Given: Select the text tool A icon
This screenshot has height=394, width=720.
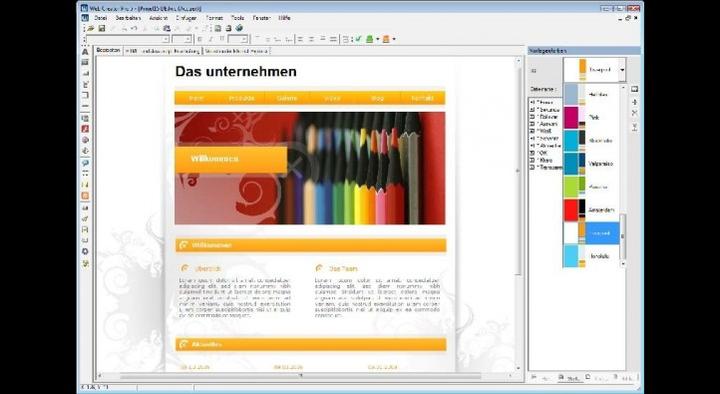Looking at the screenshot, I should tap(85, 52).
